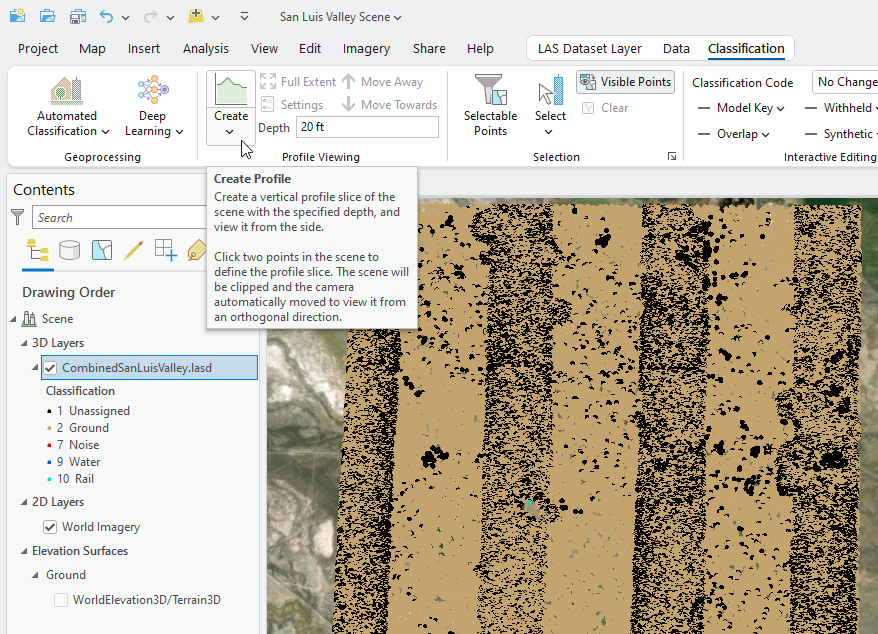Image resolution: width=878 pixels, height=634 pixels.
Task: Open the Overlap flag dropdown
Action: 743,134
